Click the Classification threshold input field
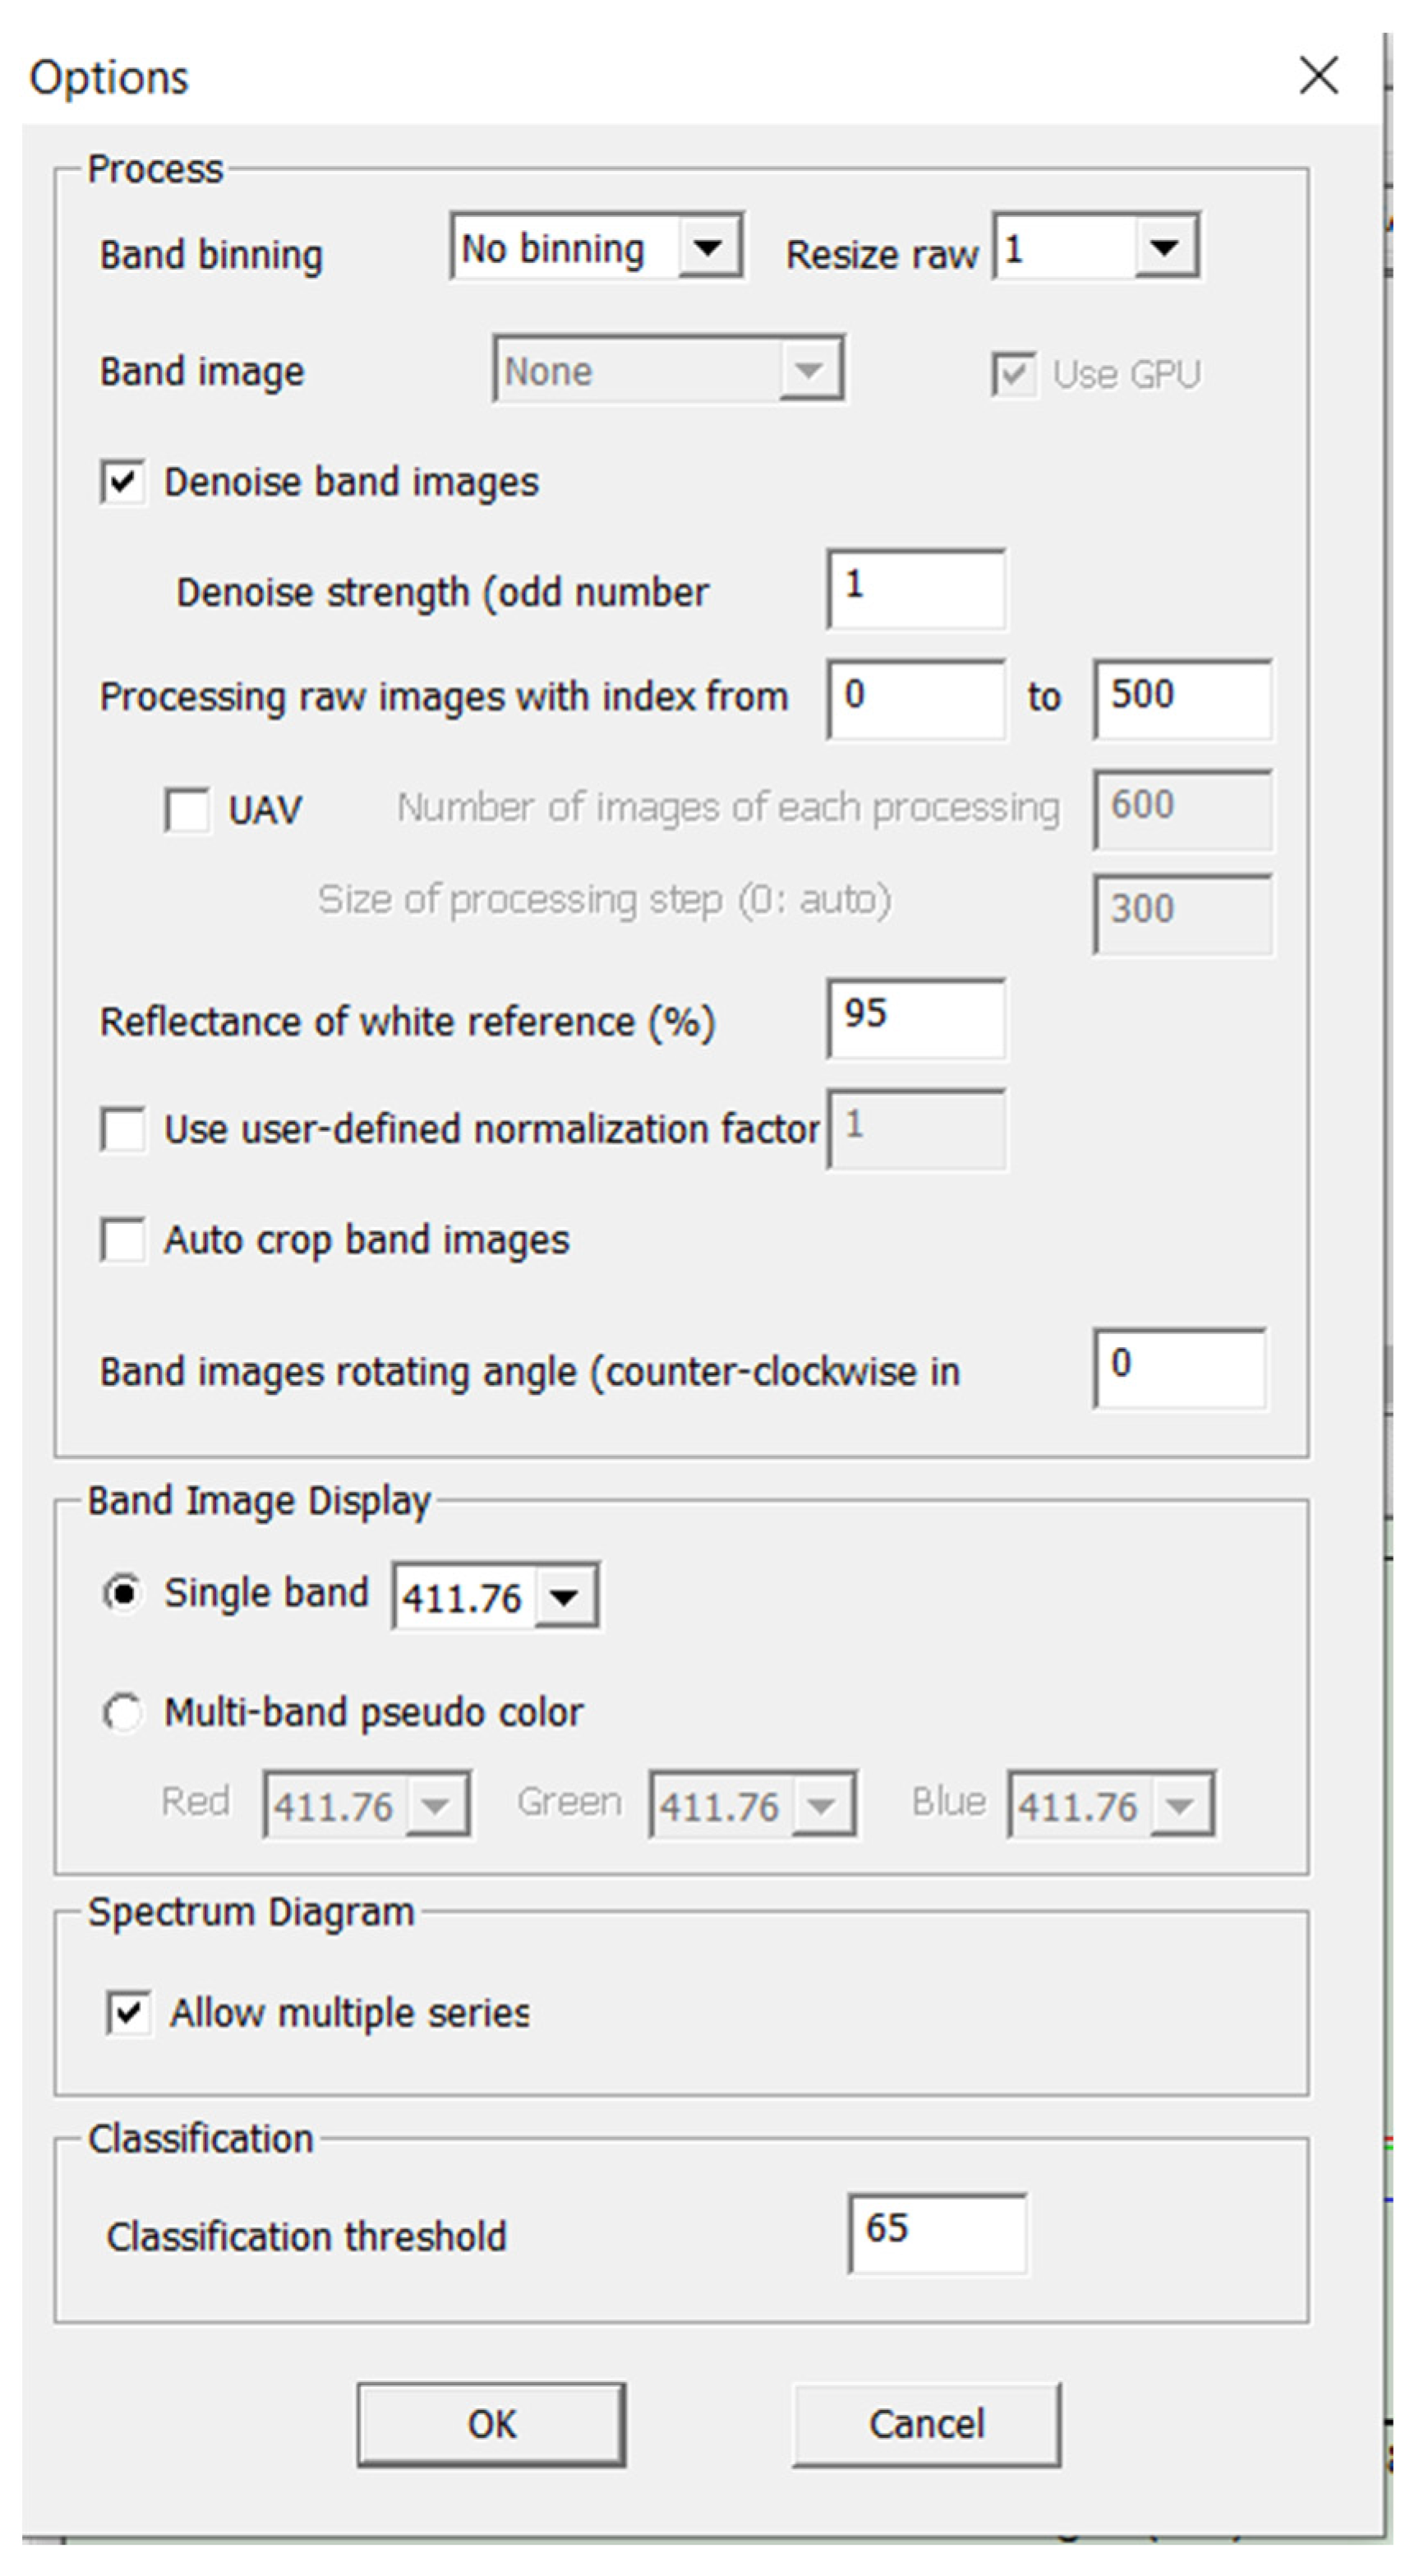The width and height of the screenshot is (1410, 2576). 937,2233
